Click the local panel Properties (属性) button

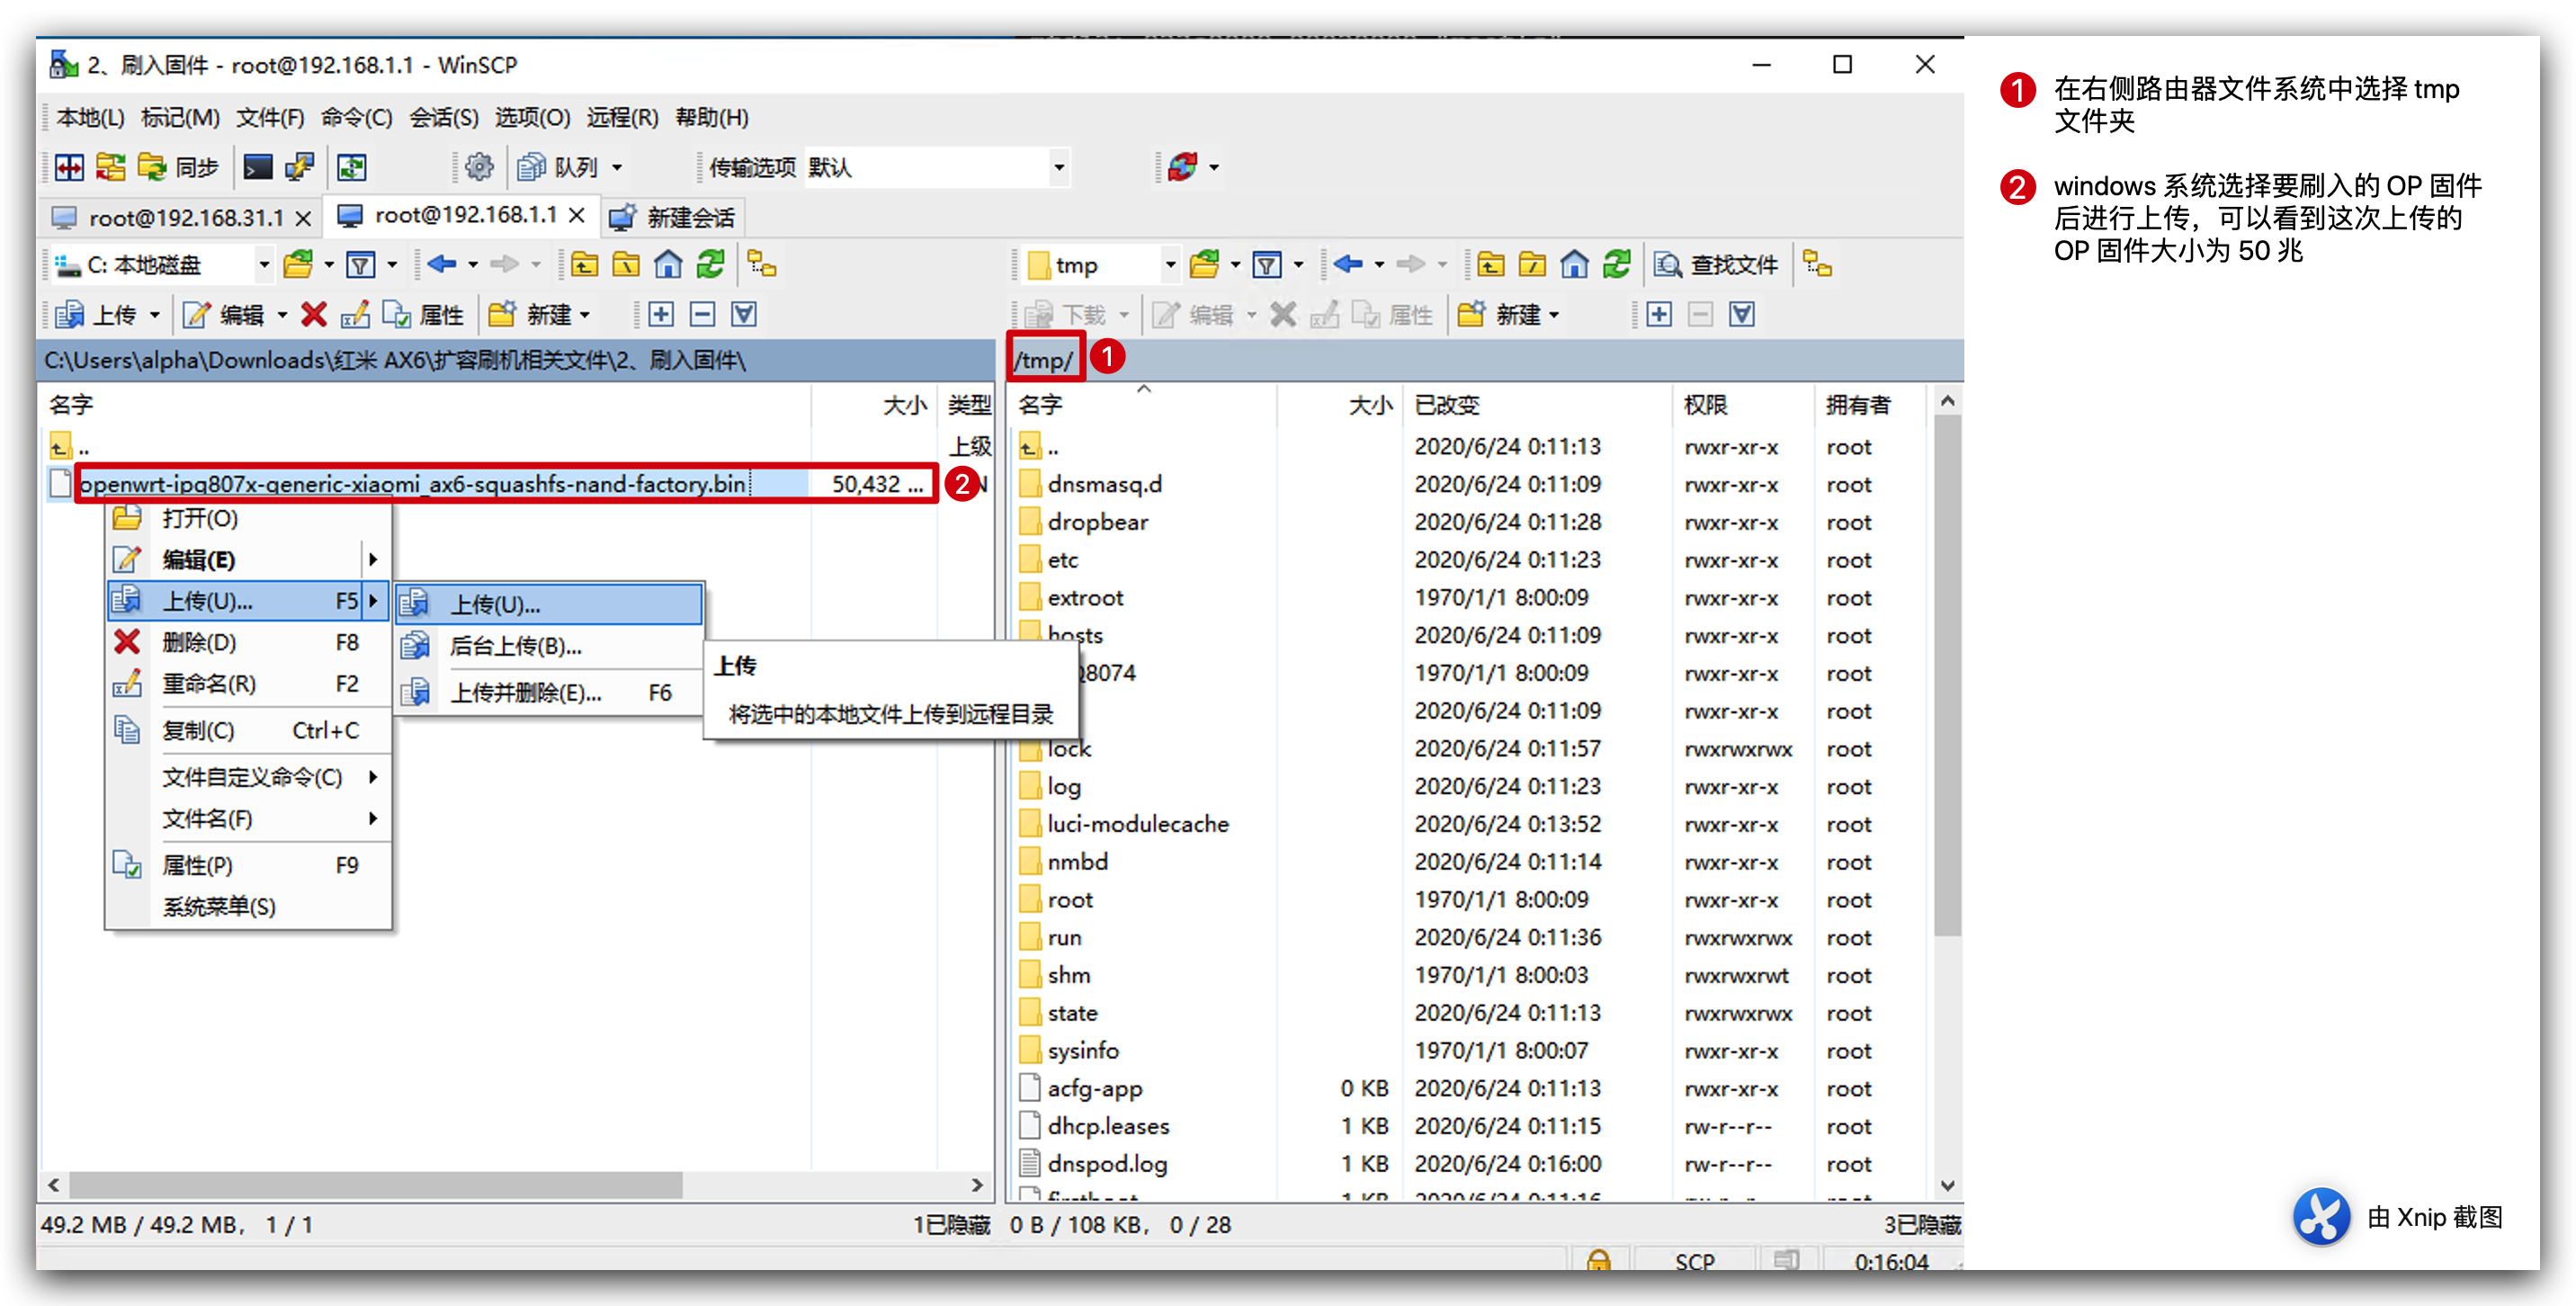[423, 315]
